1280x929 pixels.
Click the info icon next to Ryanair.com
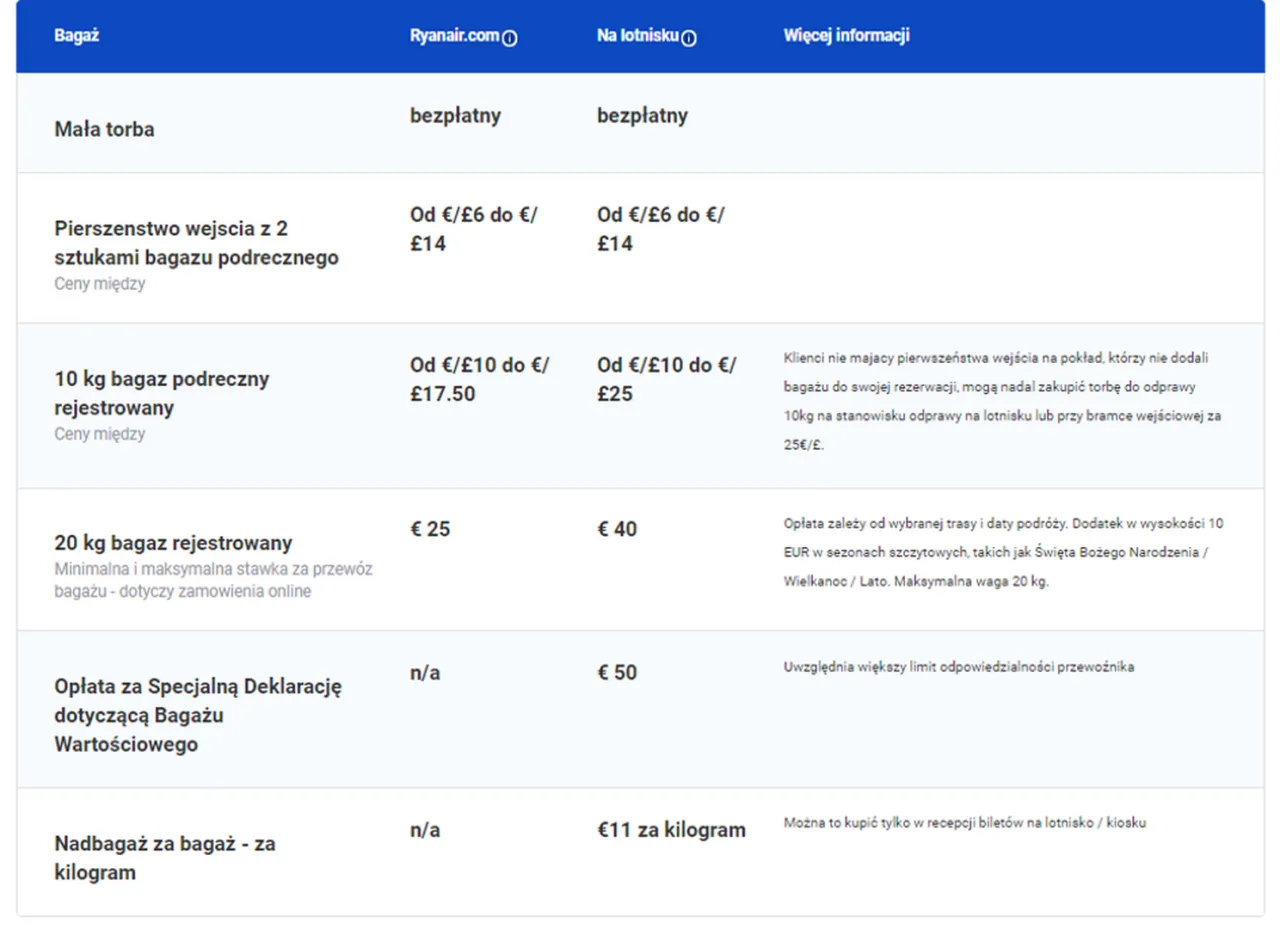click(x=510, y=37)
